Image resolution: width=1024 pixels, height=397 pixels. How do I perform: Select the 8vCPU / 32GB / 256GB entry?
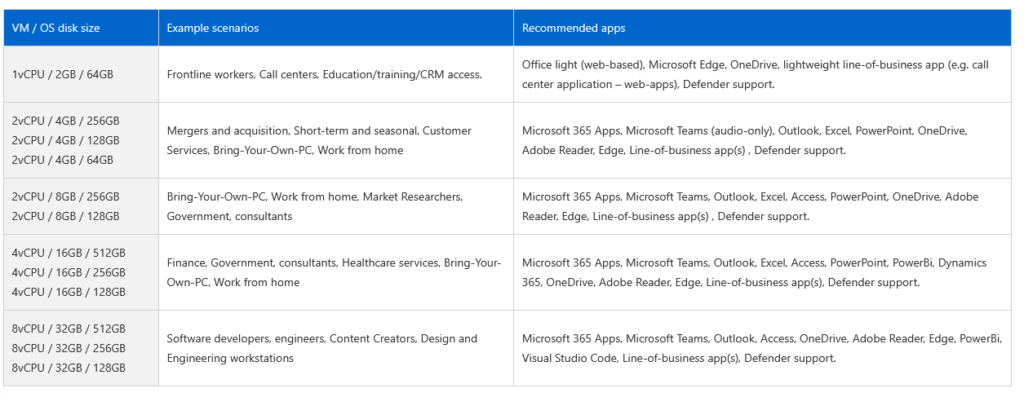tap(69, 348)
